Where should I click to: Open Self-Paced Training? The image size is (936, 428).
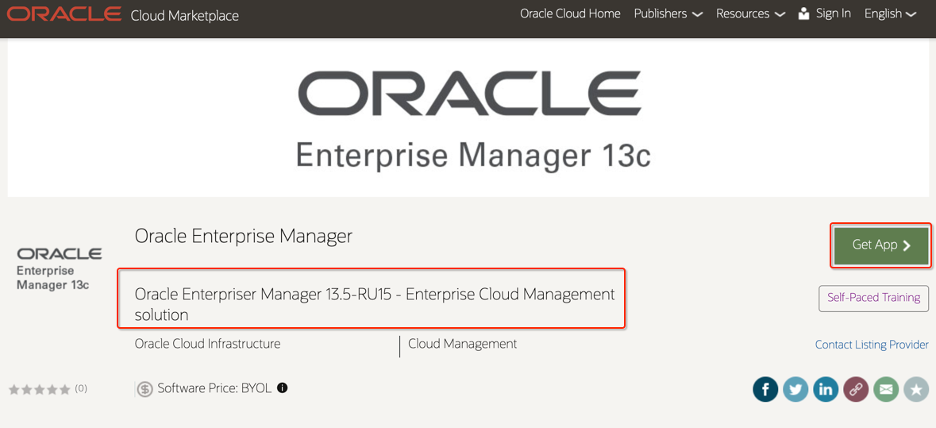[x=873, y=298]
